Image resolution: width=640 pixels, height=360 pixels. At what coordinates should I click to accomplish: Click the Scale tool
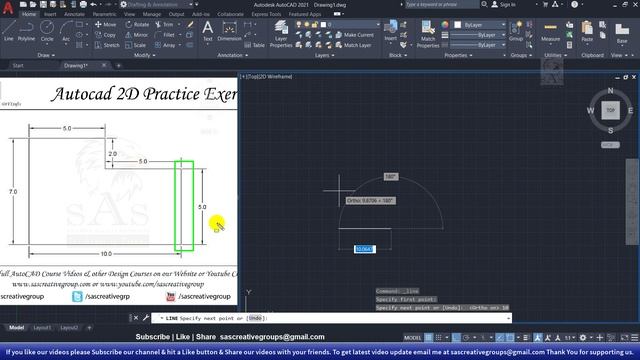pos(136,45)
